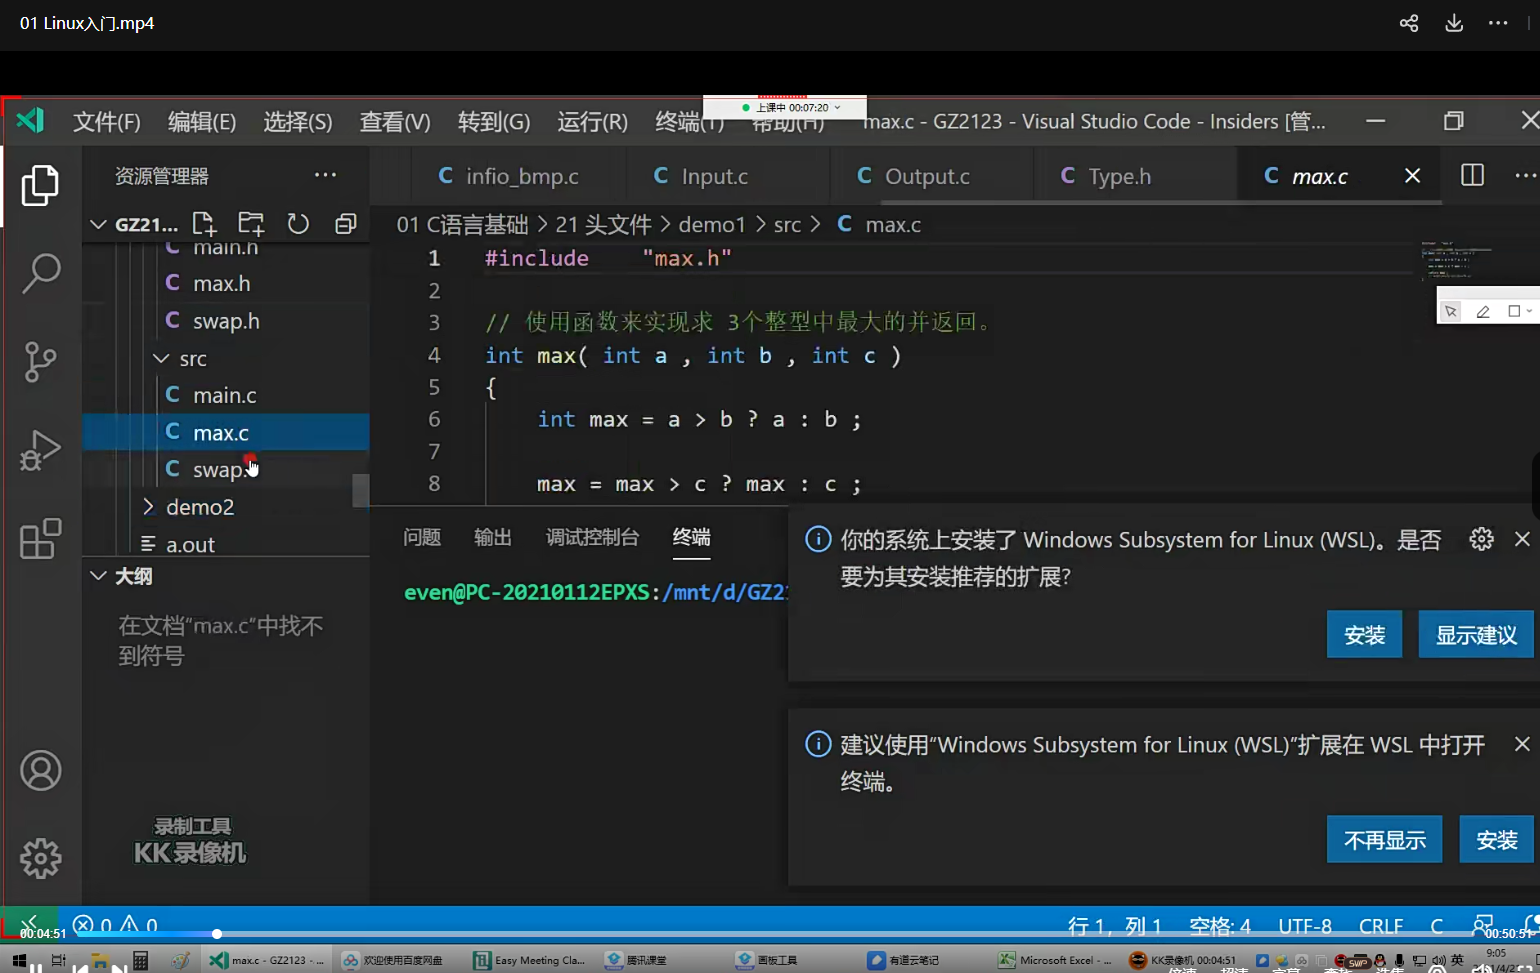Open the 查看(V) menu
The image size is (1540, 973).
coord(395,122)
